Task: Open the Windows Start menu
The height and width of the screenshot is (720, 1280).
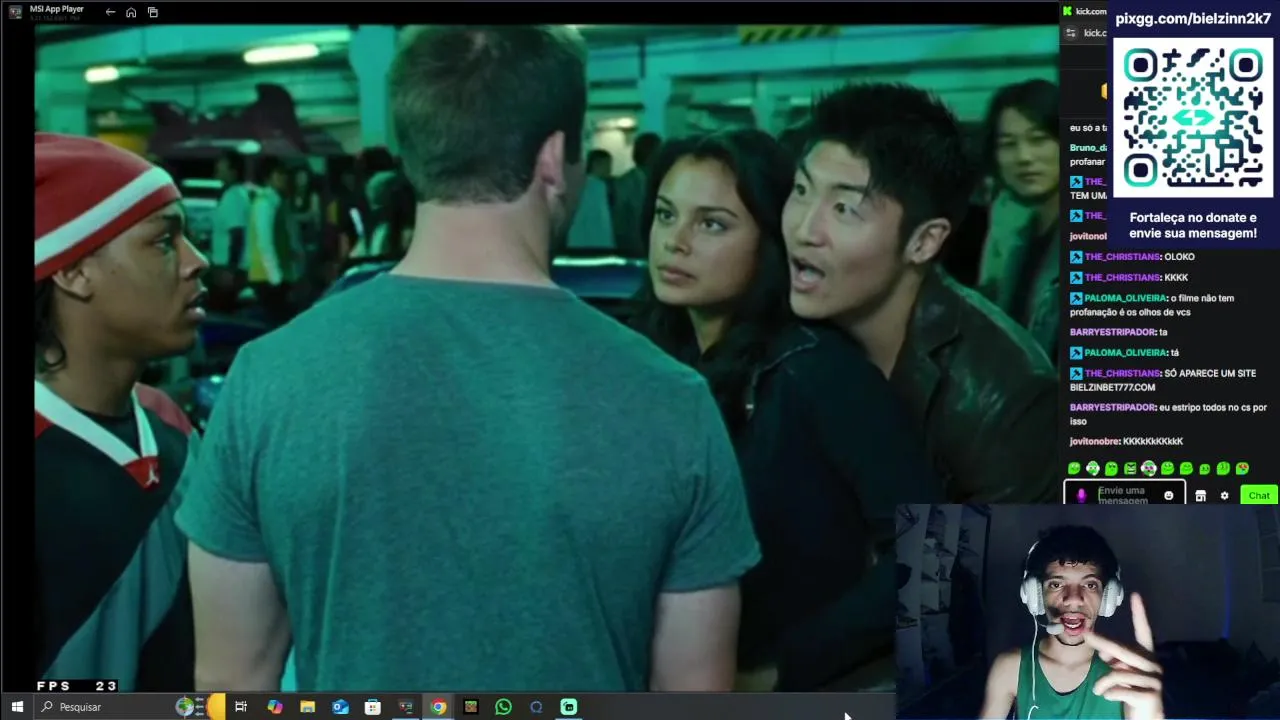Action: click(x=17, y=707)
